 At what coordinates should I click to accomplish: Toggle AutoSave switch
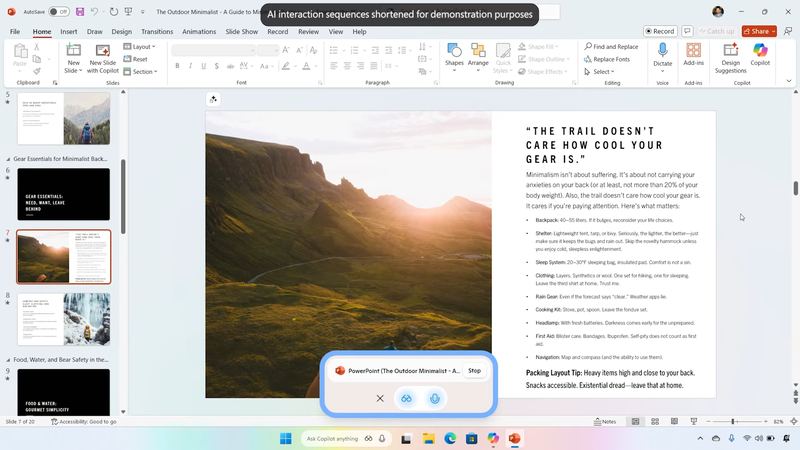pos(58,11)
